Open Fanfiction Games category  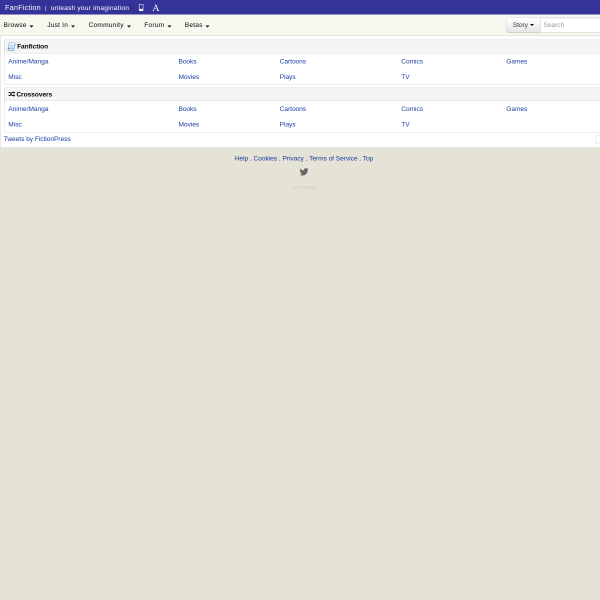[x=517, y=62]
